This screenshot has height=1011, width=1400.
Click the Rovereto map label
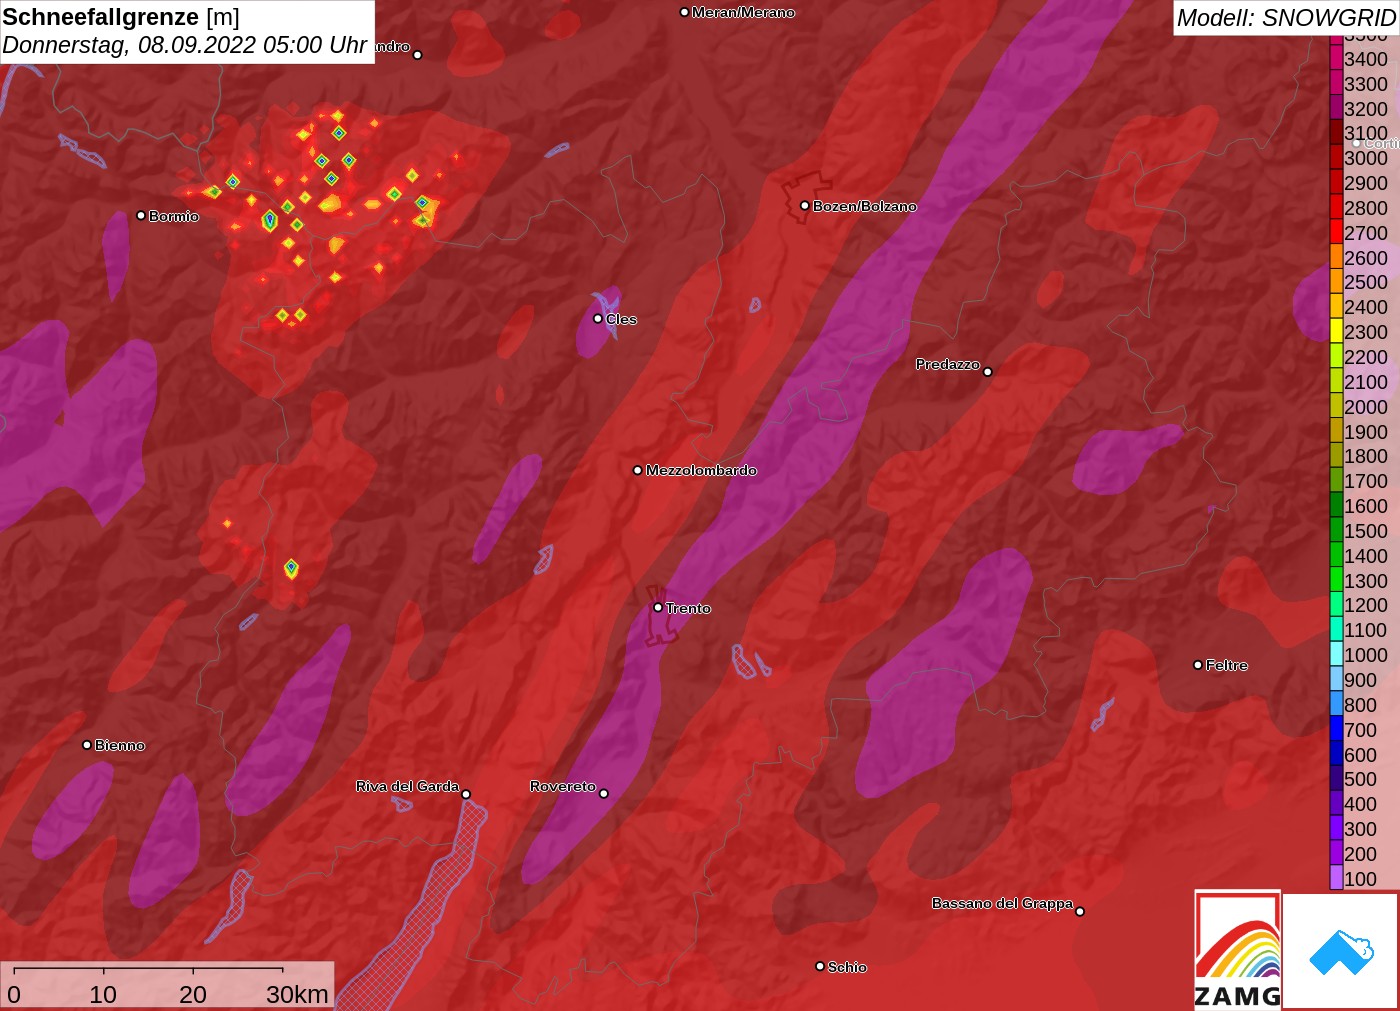pyautogui.click(x=562, y=786)
